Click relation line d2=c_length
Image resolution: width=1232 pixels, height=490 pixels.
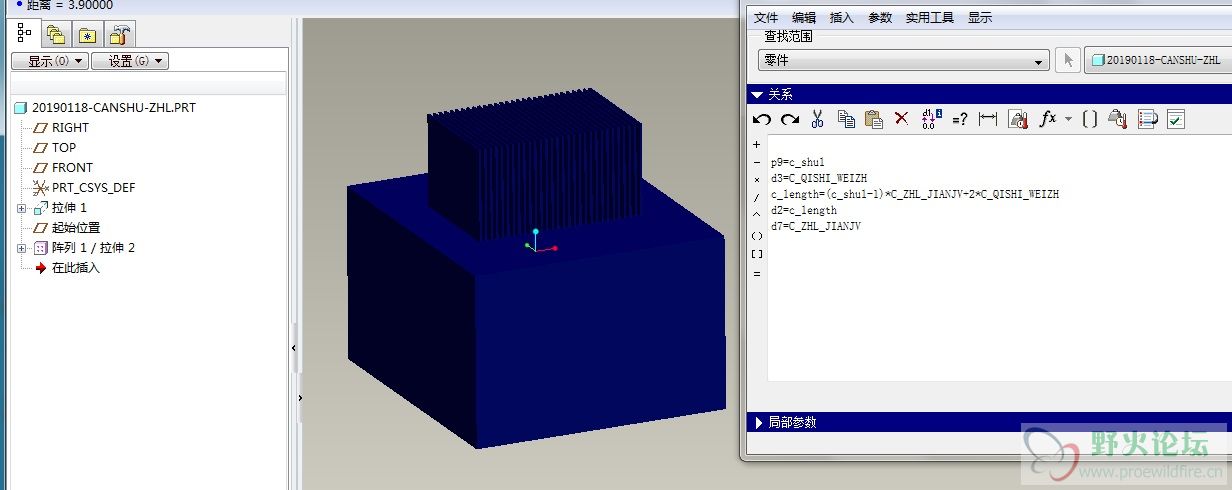803,210
